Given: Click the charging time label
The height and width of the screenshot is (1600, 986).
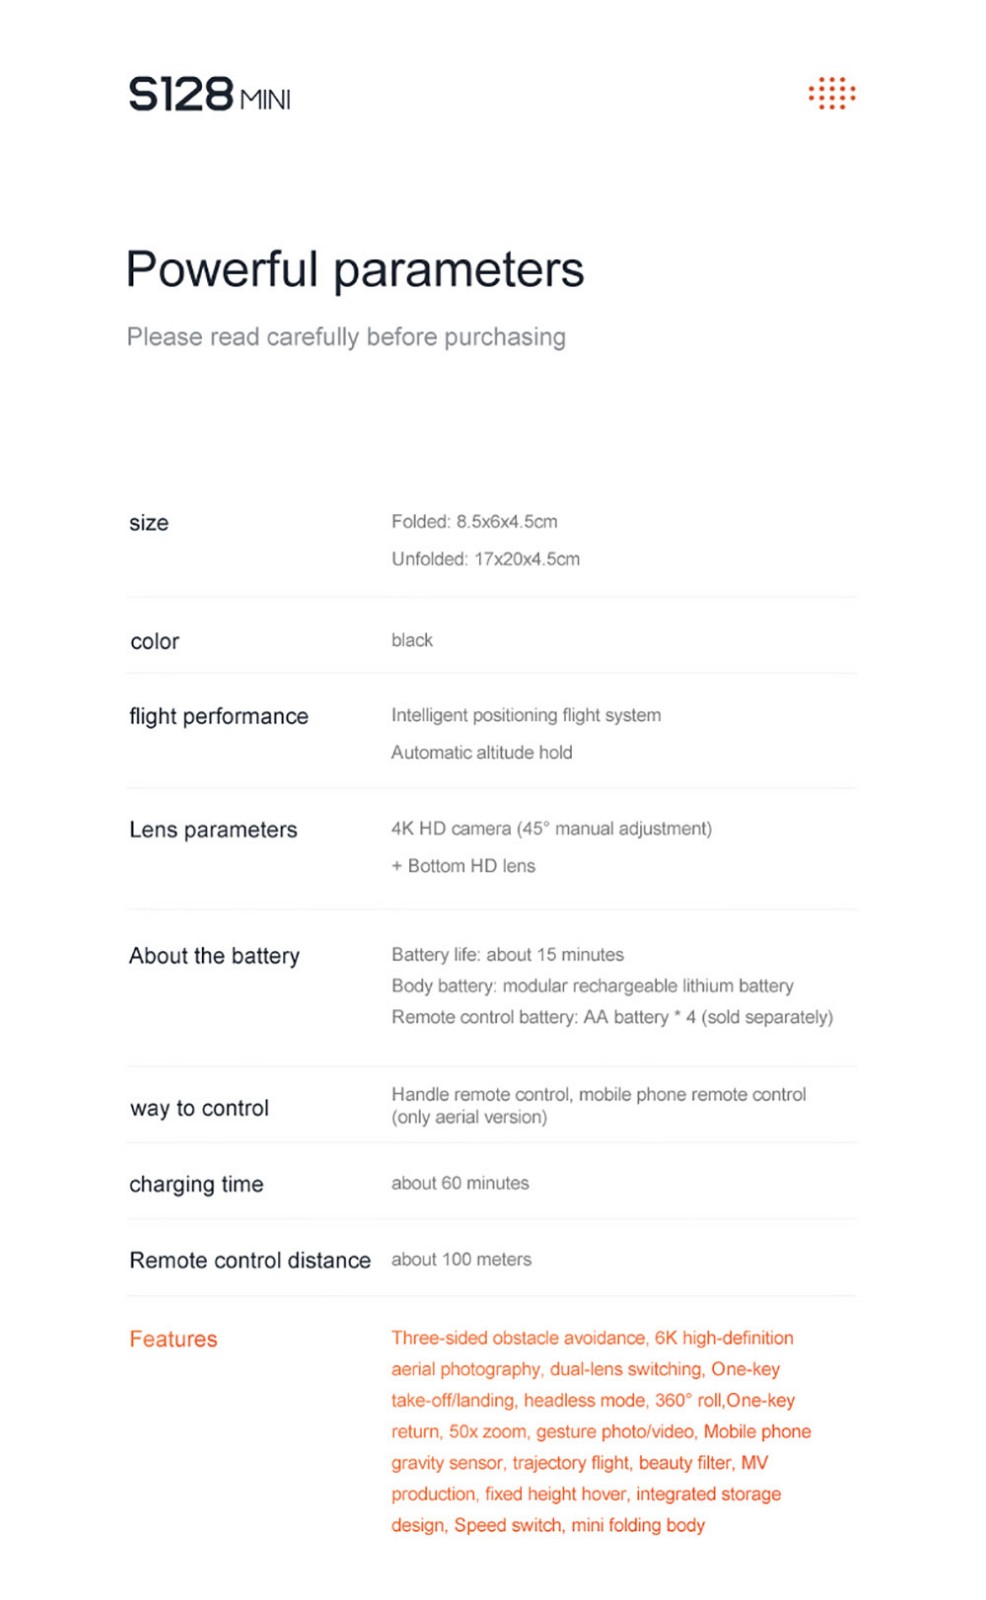Looking at the screenshot, I should point(196,1184).
